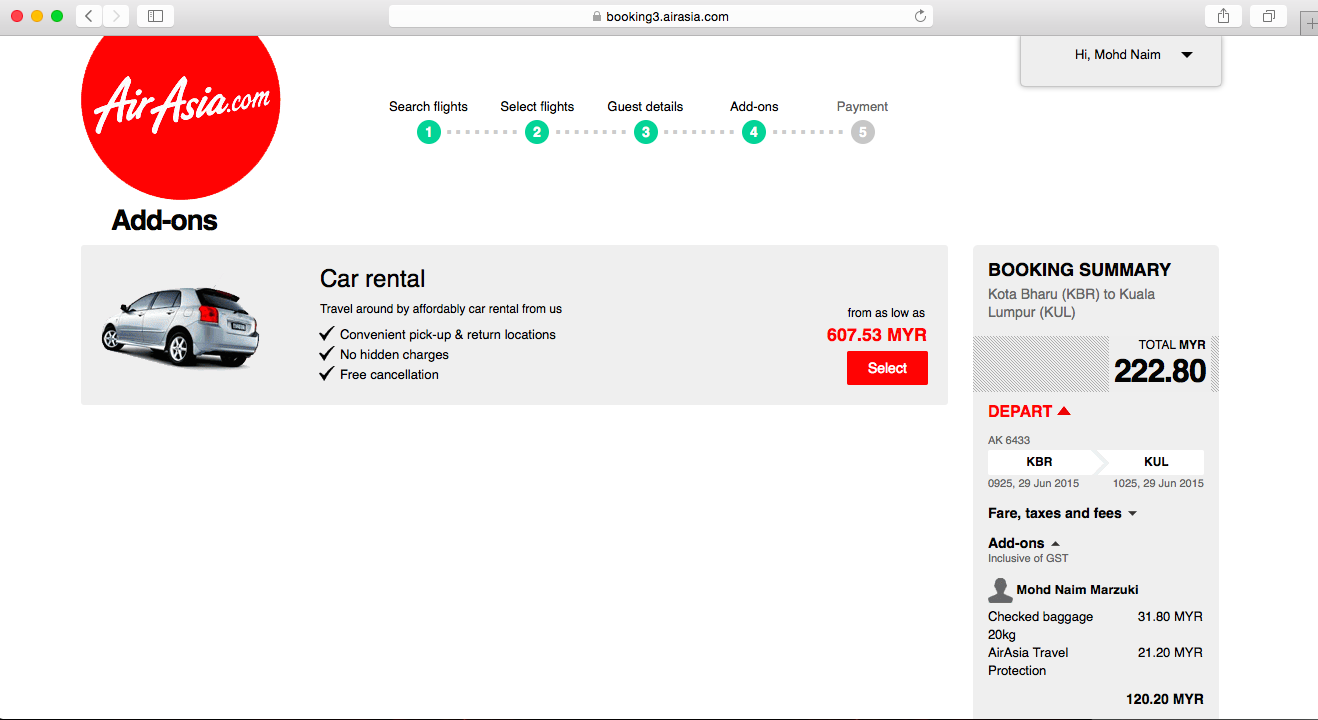Go forward with Safari's forward arrow

click(116, 16)
